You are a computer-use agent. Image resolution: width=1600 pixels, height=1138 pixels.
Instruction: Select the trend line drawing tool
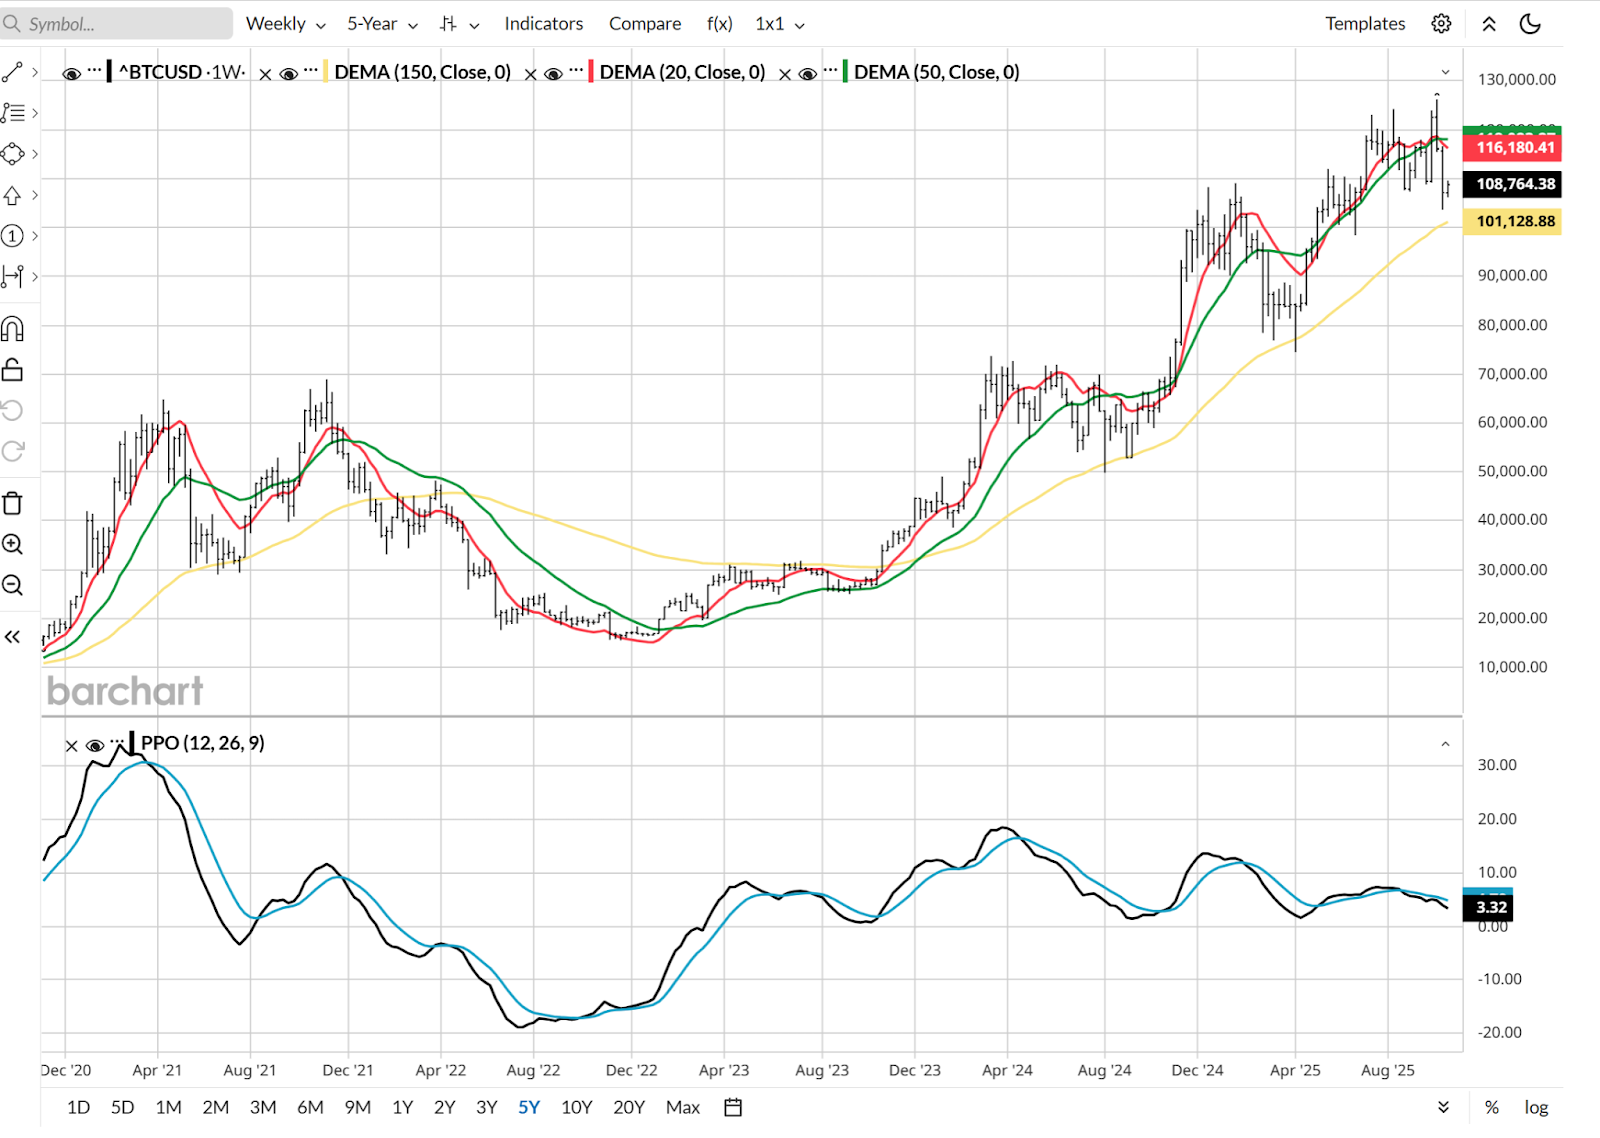click(x=13, y=72)
